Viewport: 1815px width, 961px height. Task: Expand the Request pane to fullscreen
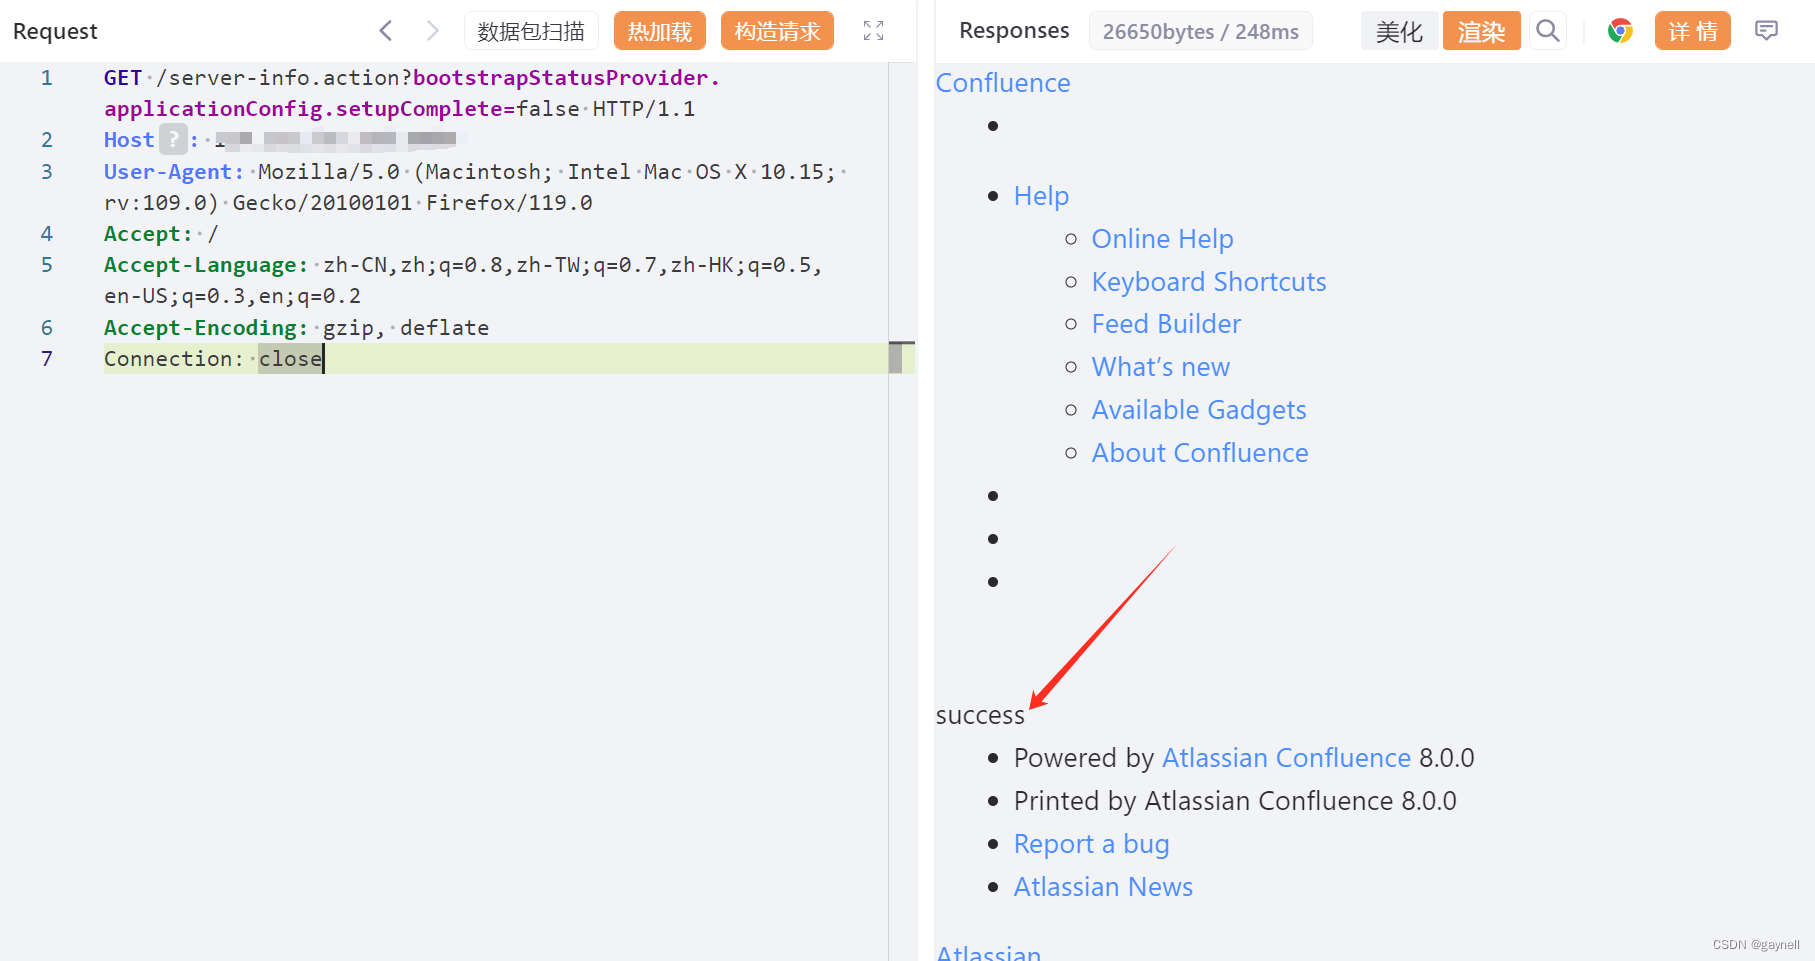click(x=873, y=31)
